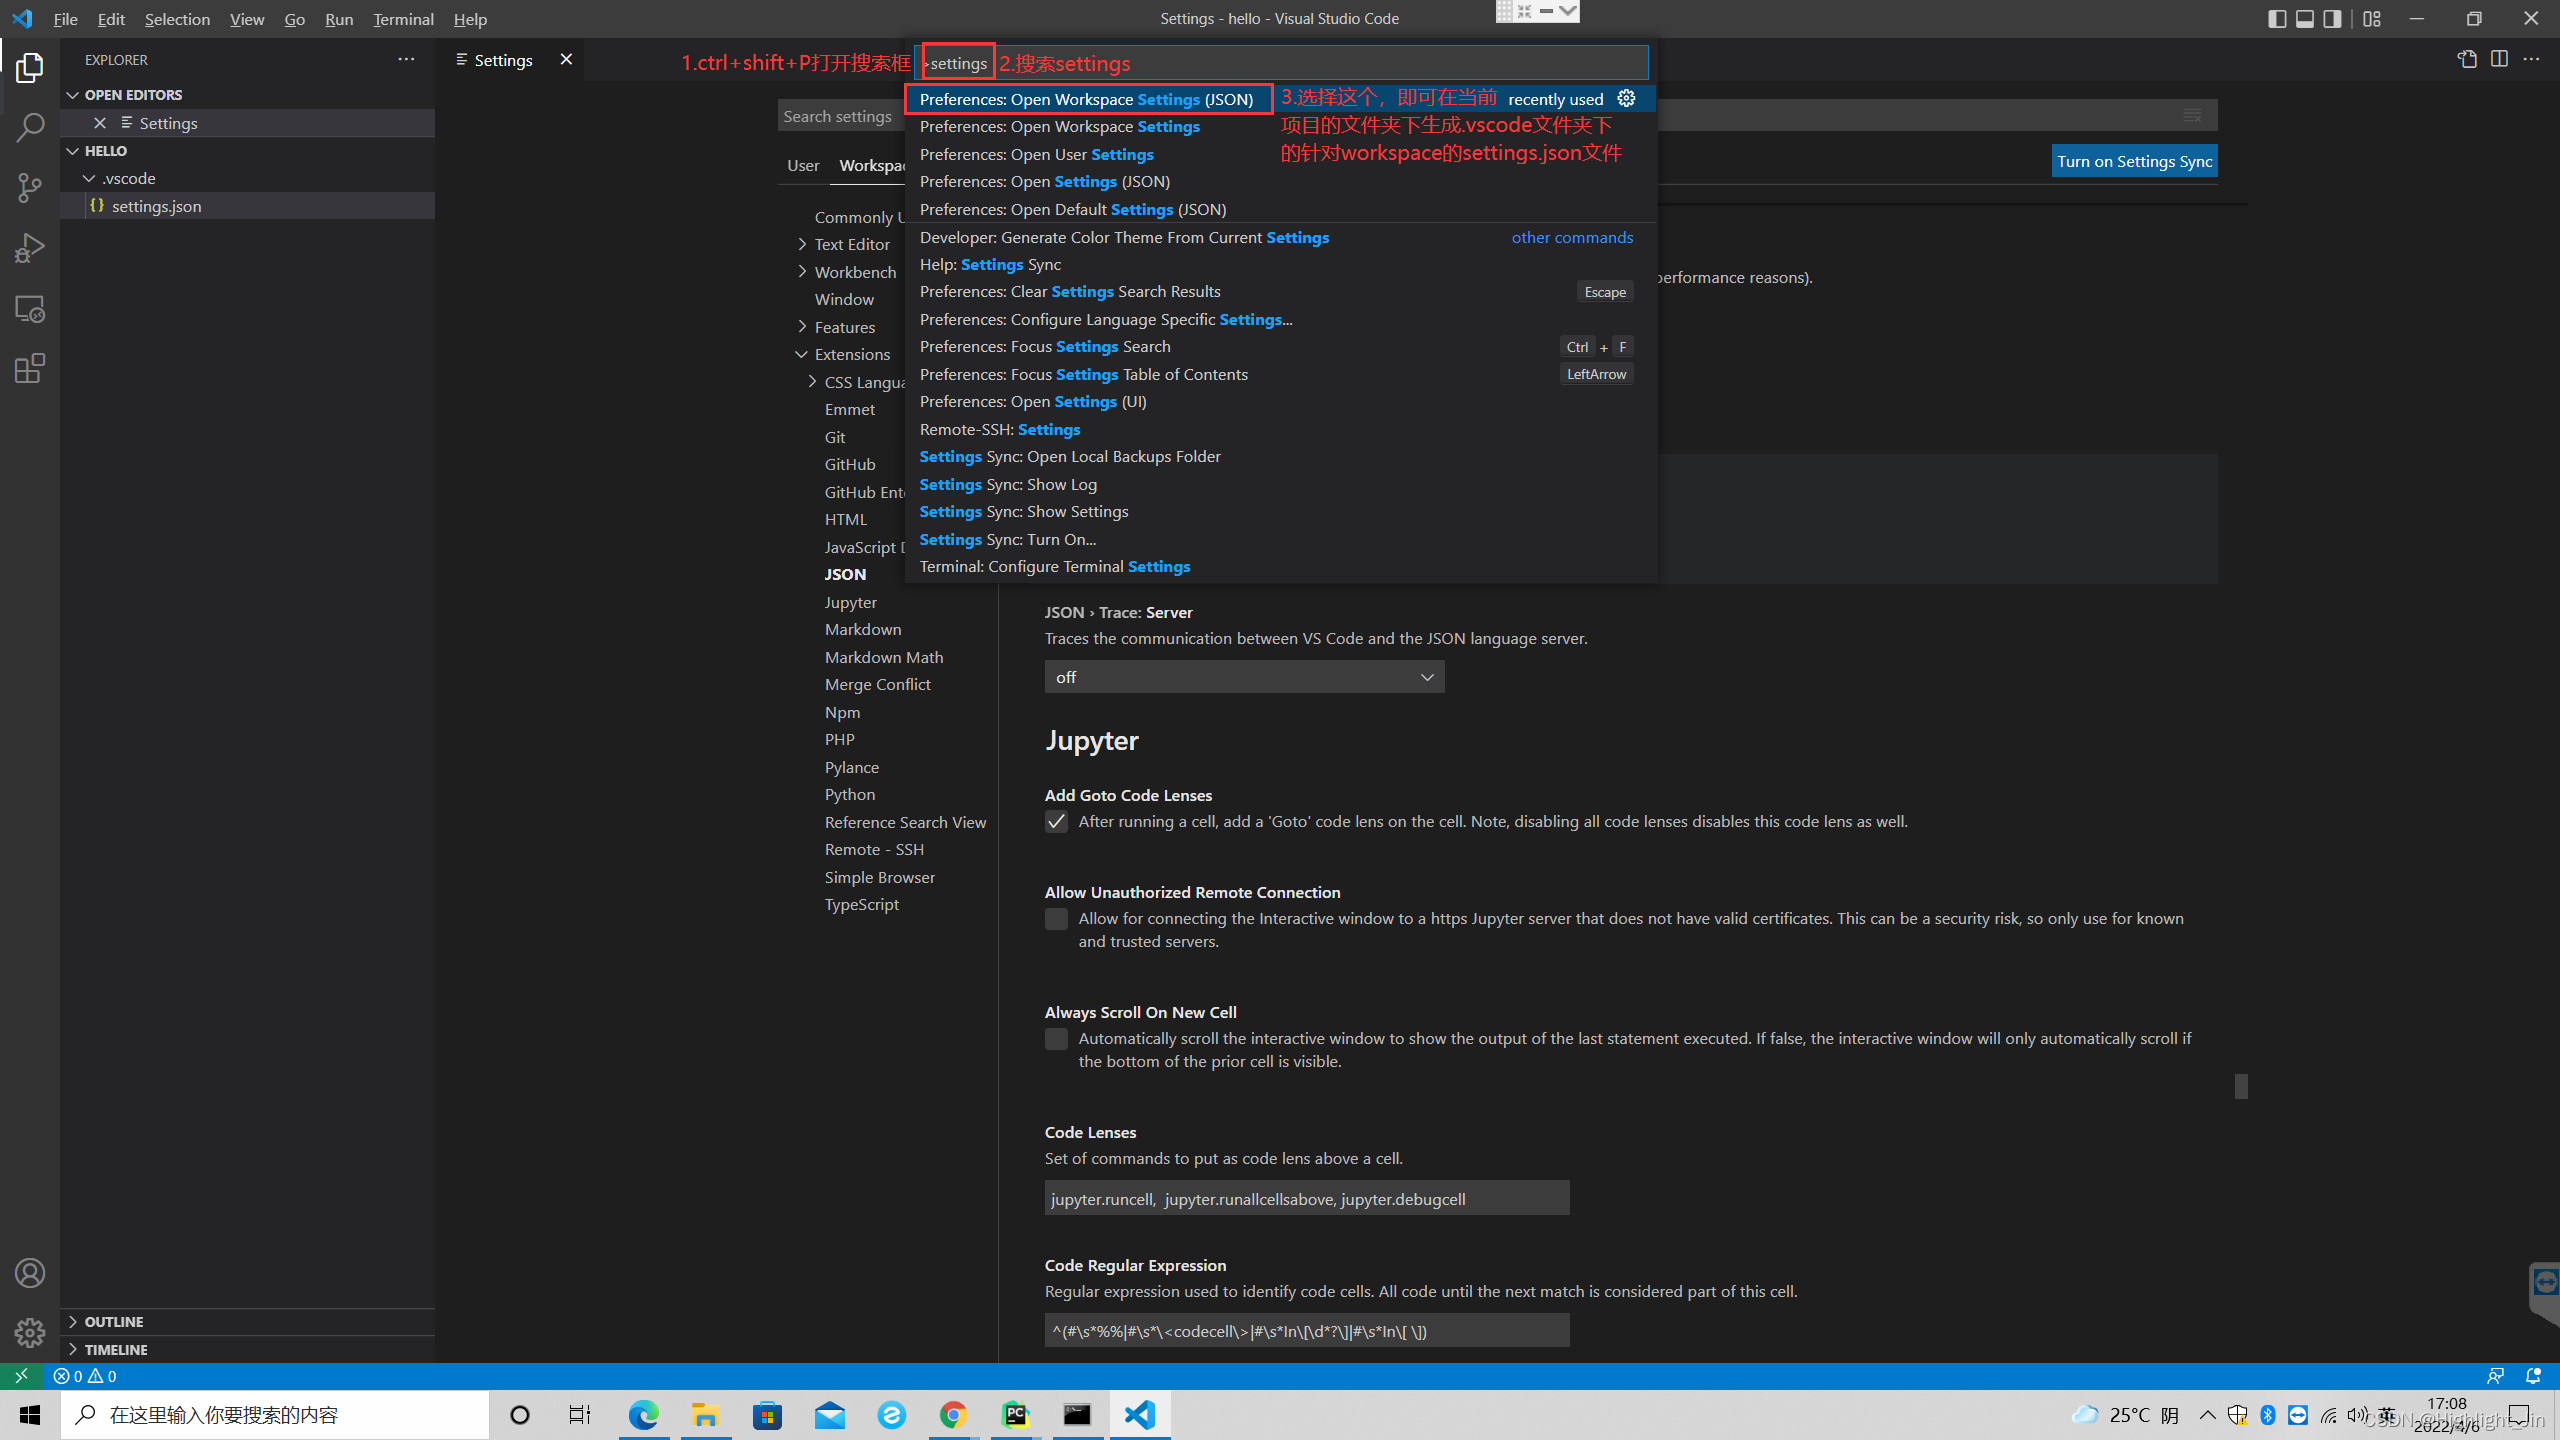2560x1440 pixels.
Task: Select Preferences Open Workspace Settings JSON menu item
Action: coord(1085,97)
